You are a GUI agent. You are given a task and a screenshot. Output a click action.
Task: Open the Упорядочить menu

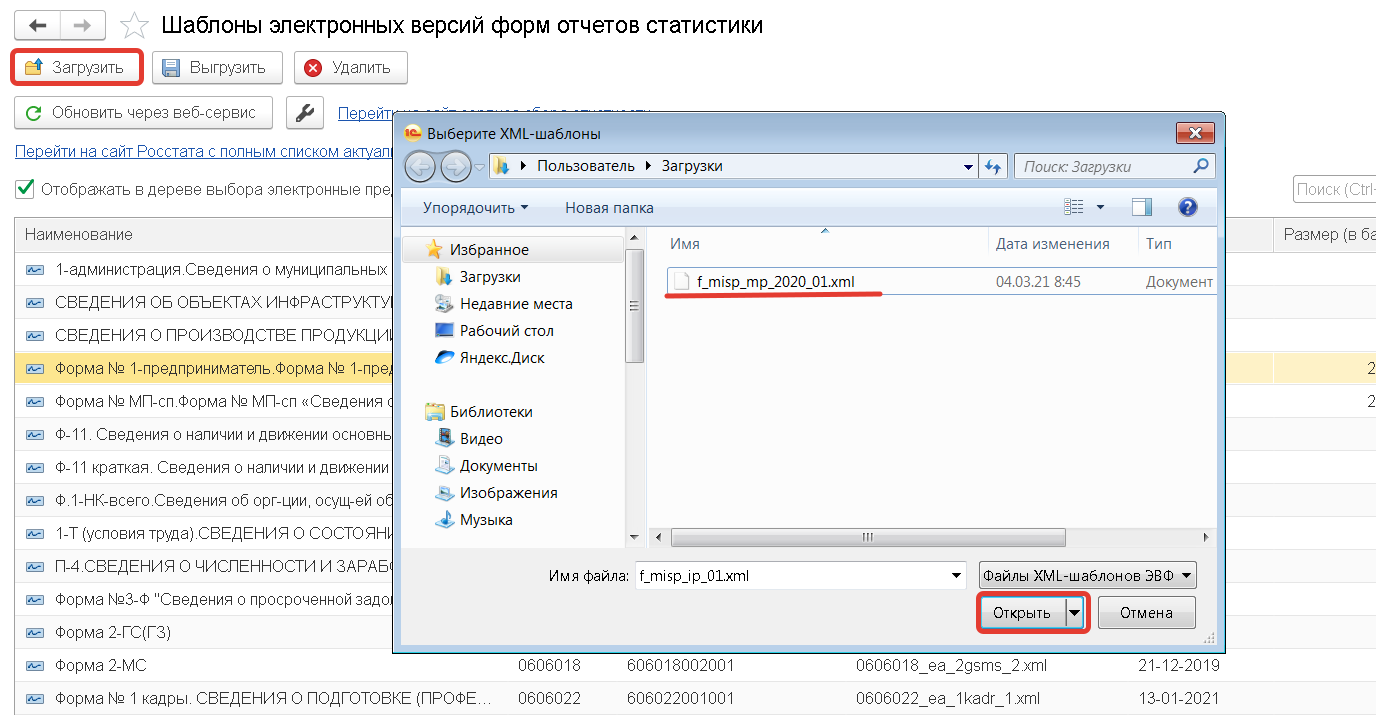coord(475,208)
